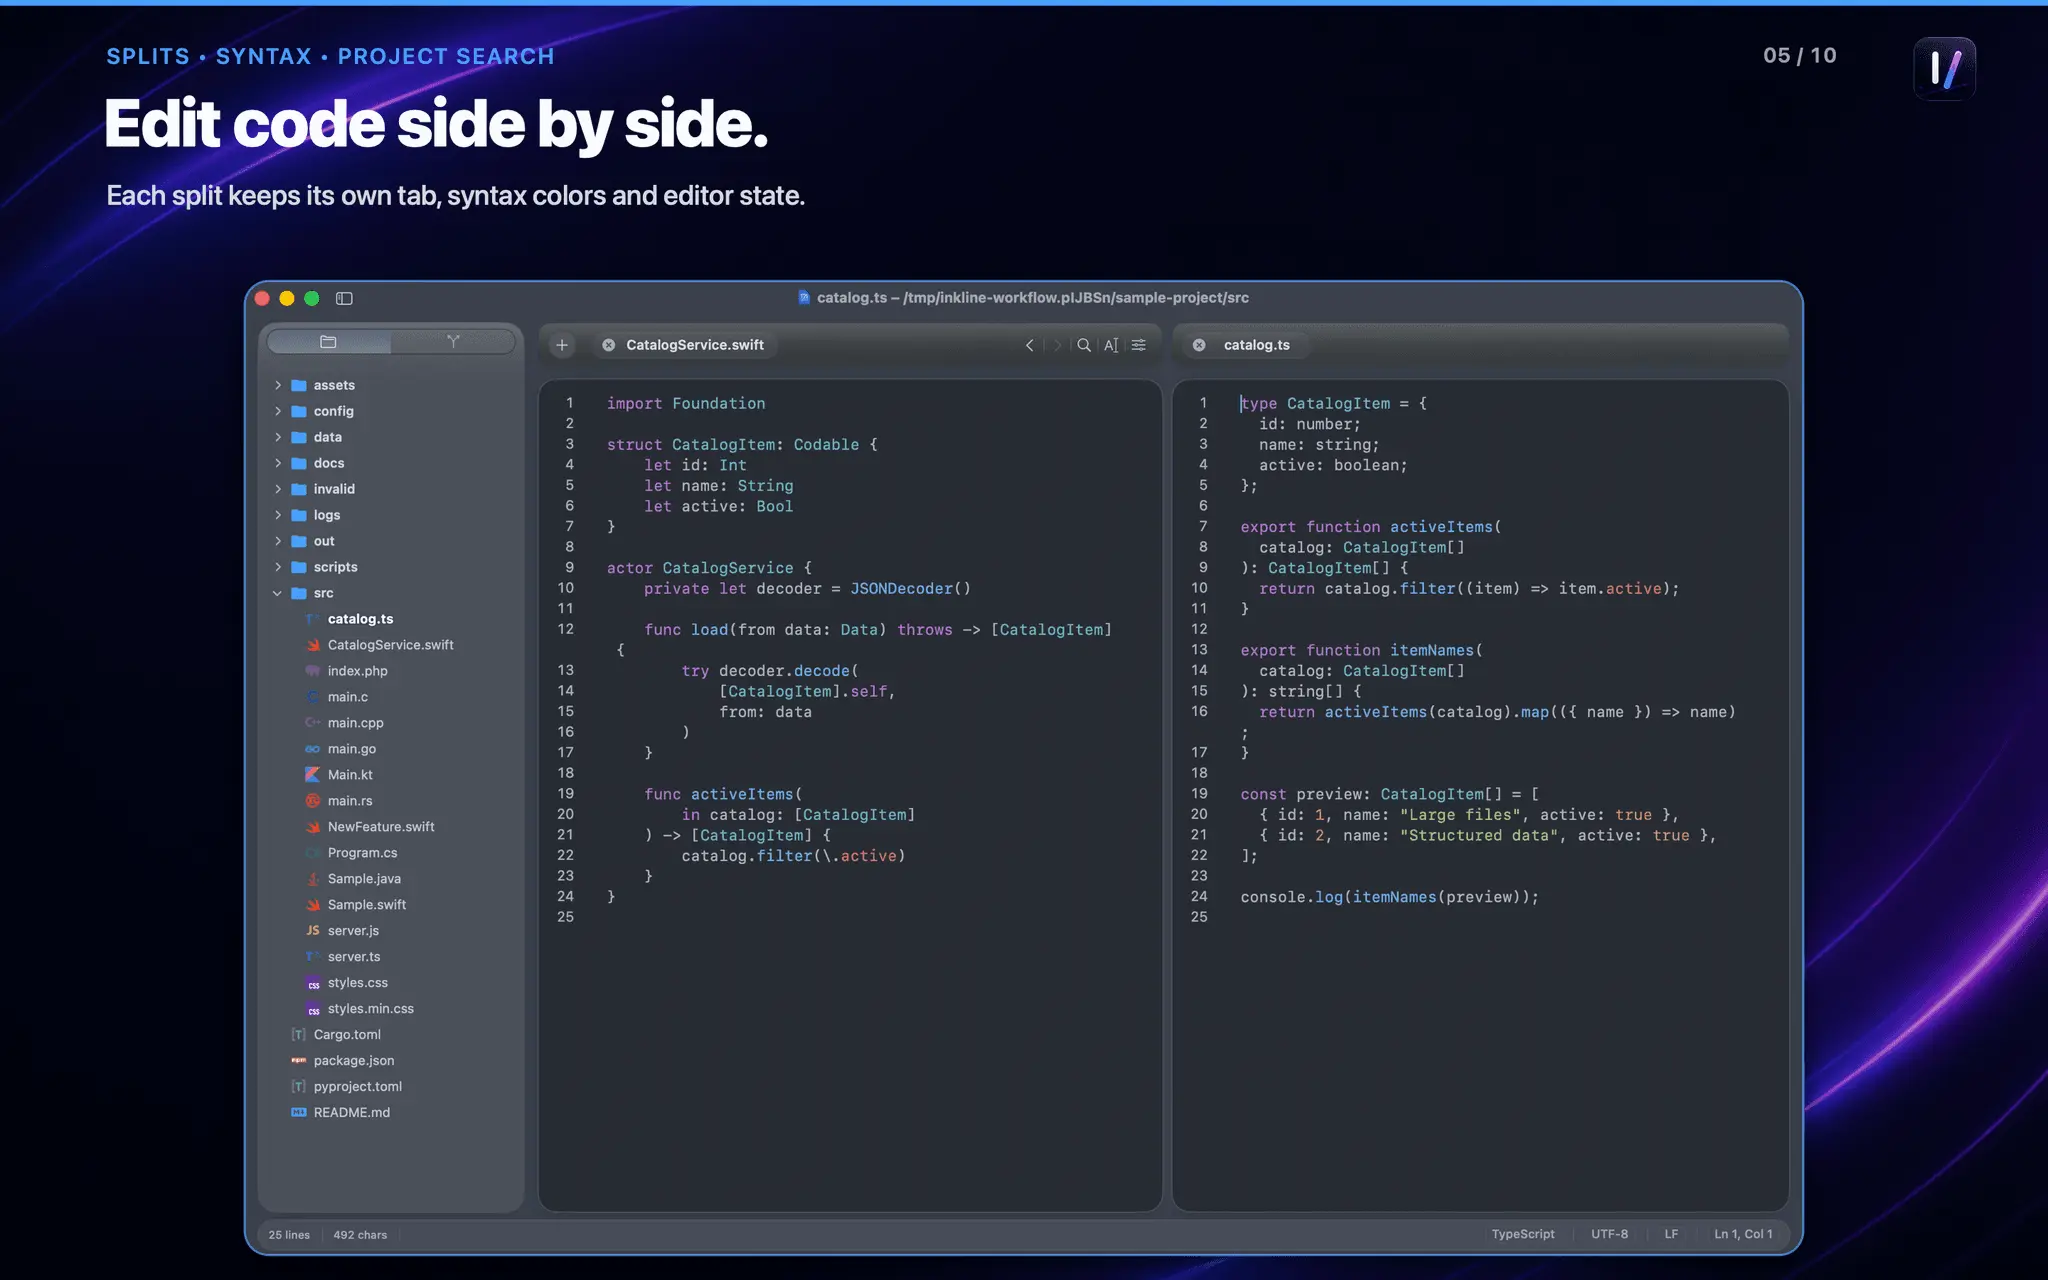Open search with magnifier icon

click(1084, 345)
